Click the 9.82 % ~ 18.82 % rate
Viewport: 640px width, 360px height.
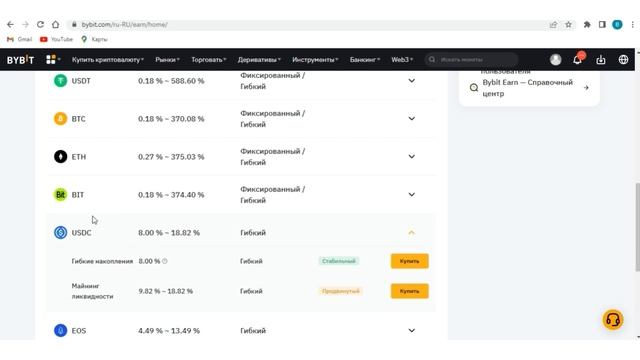point(165,291)
